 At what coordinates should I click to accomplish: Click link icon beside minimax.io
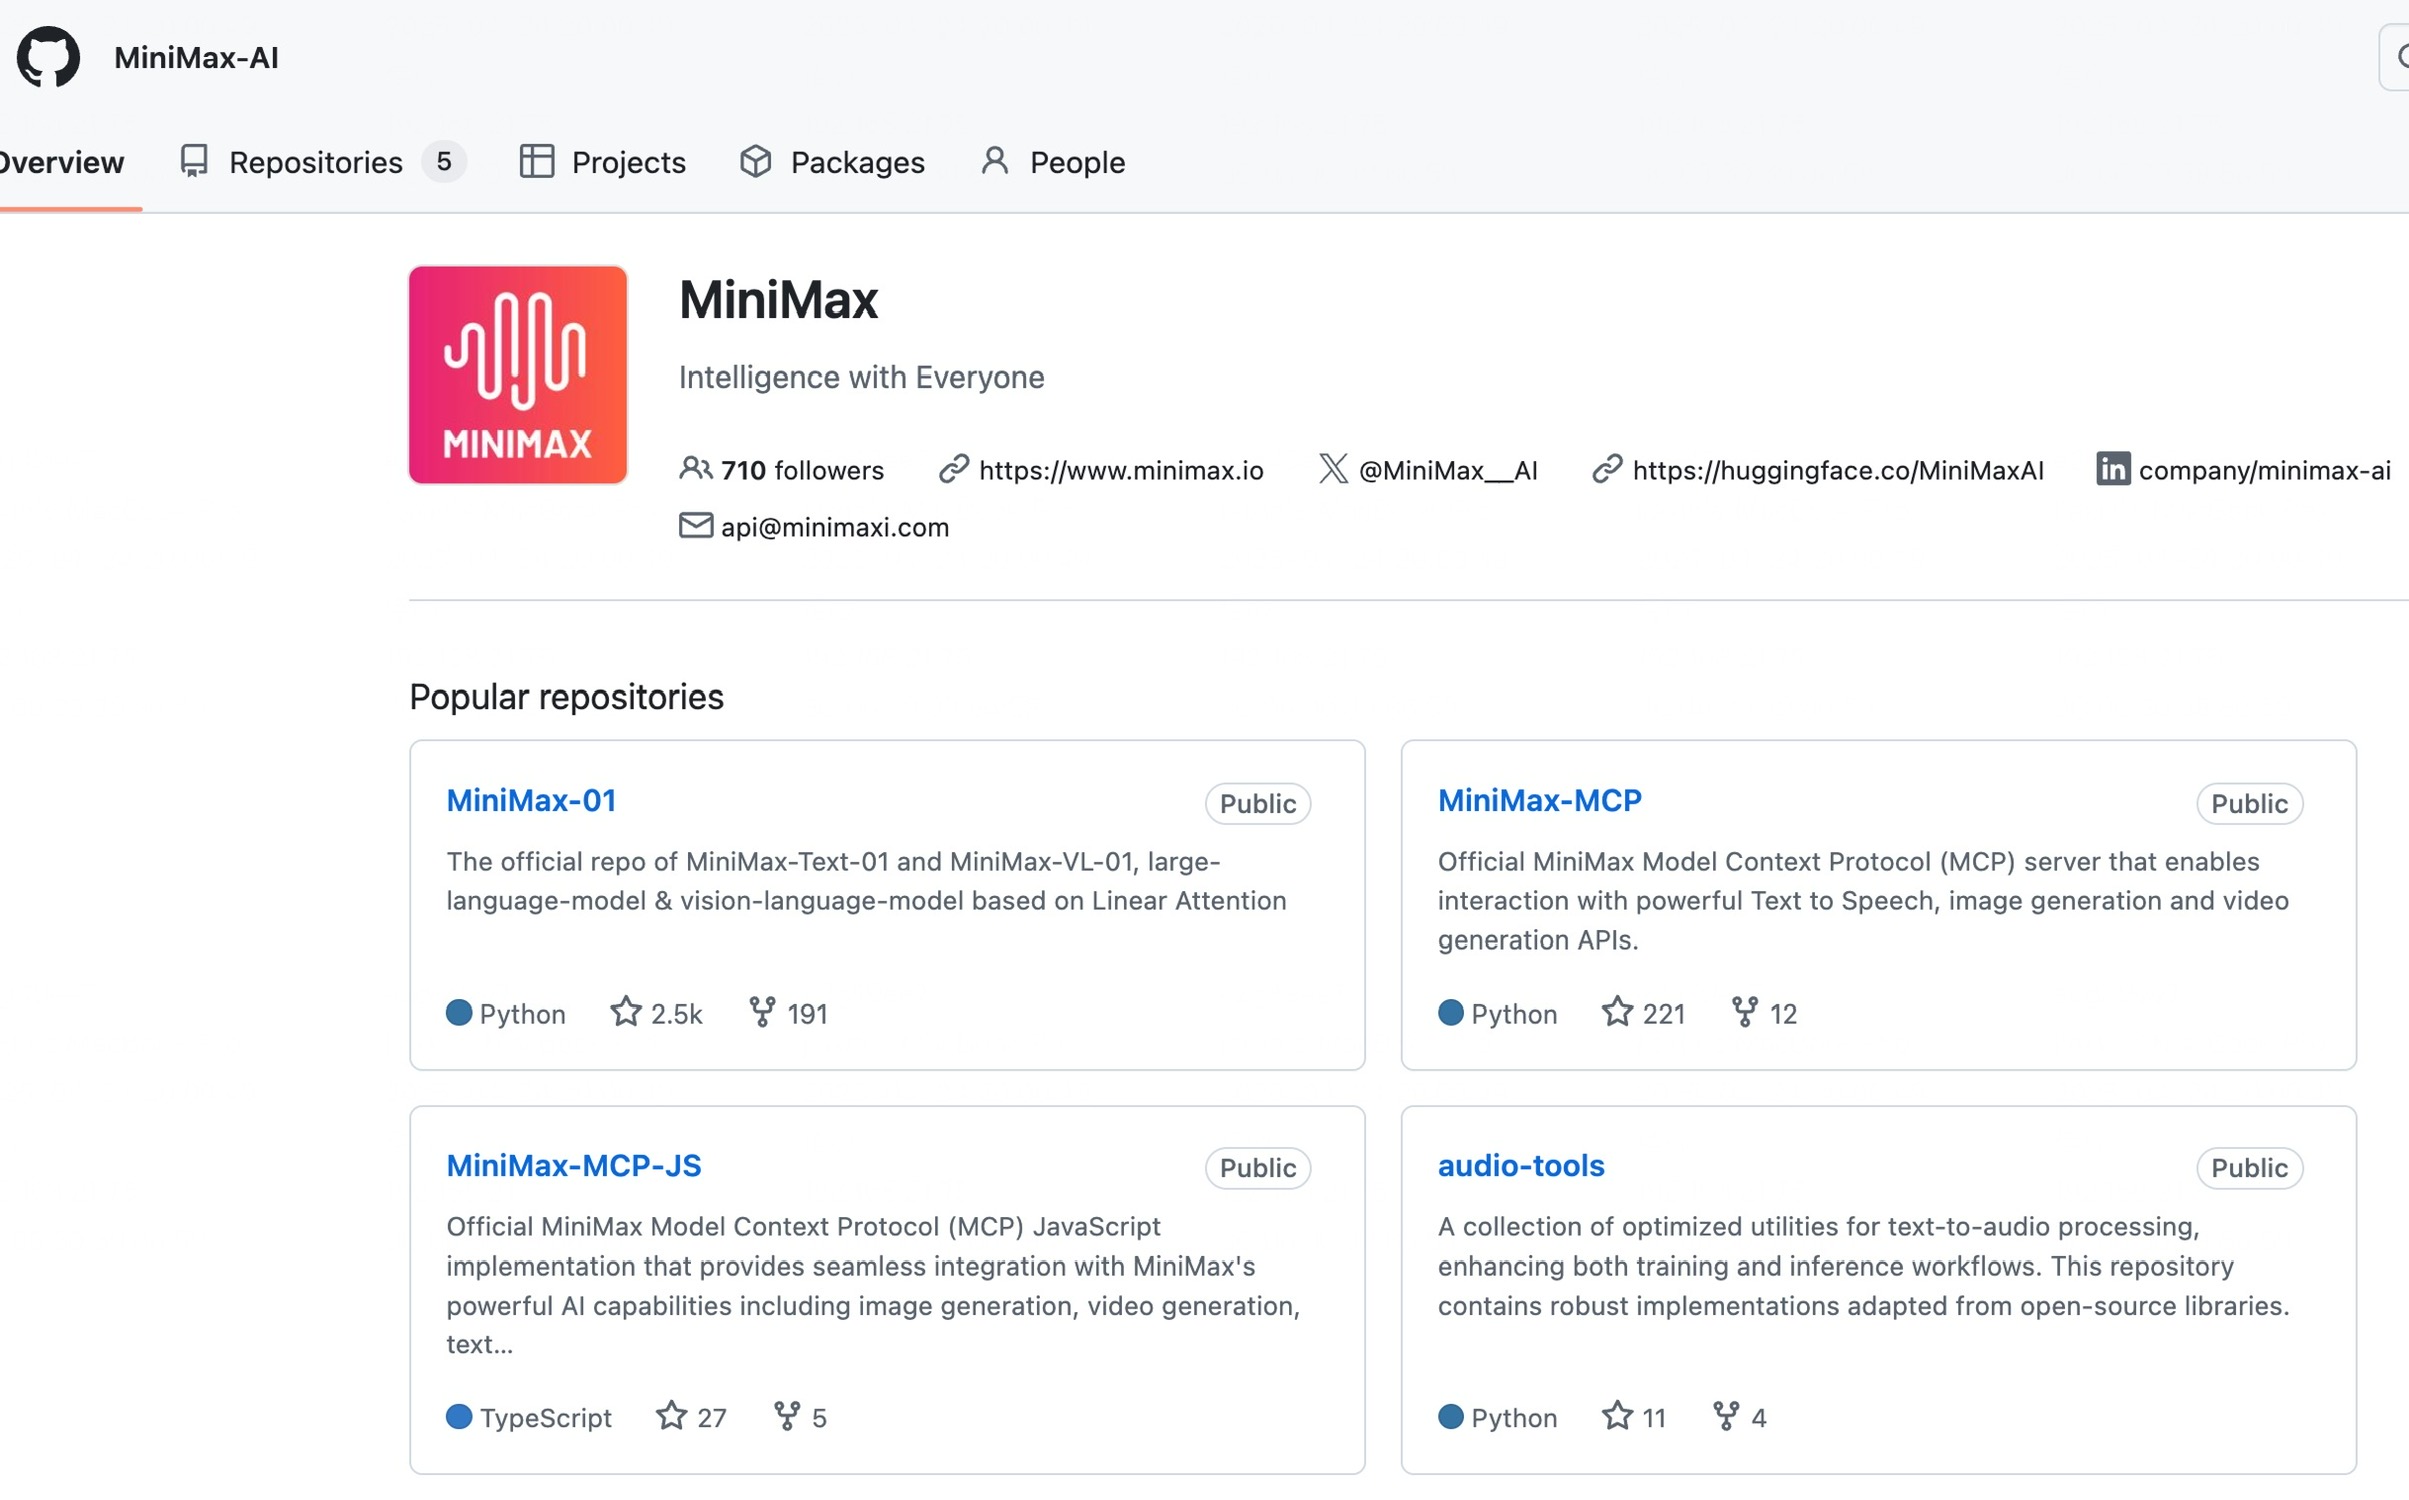pos(954,468)
